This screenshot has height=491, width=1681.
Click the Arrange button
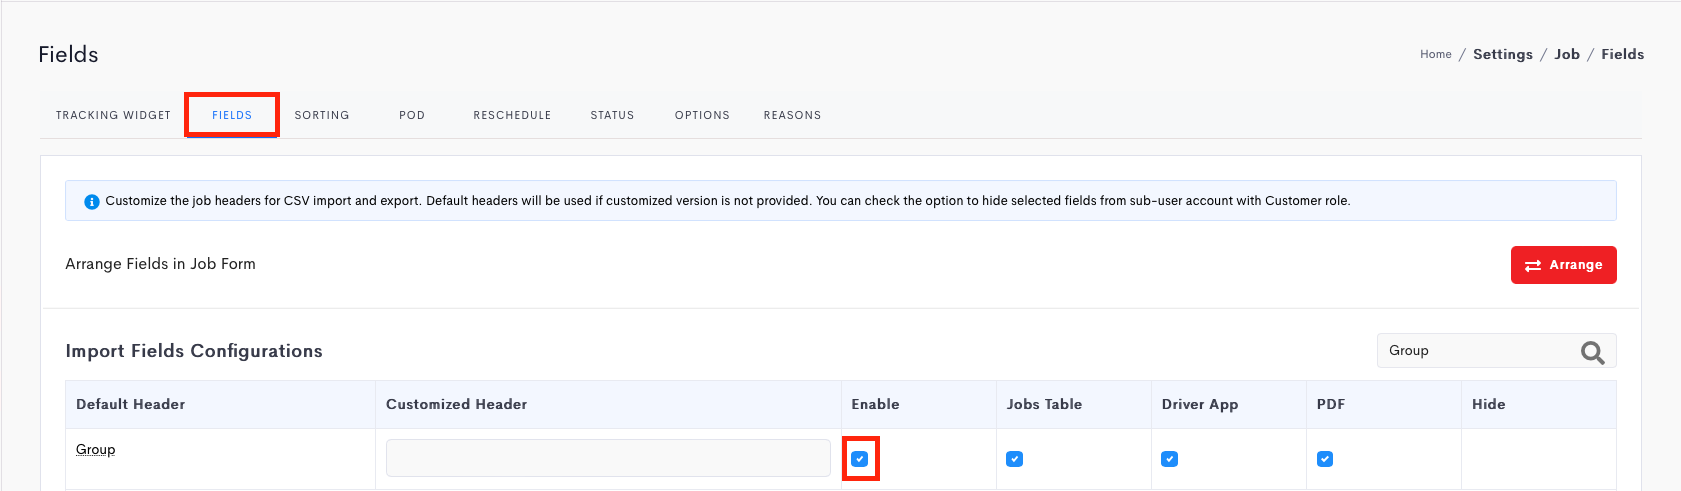1563,265
